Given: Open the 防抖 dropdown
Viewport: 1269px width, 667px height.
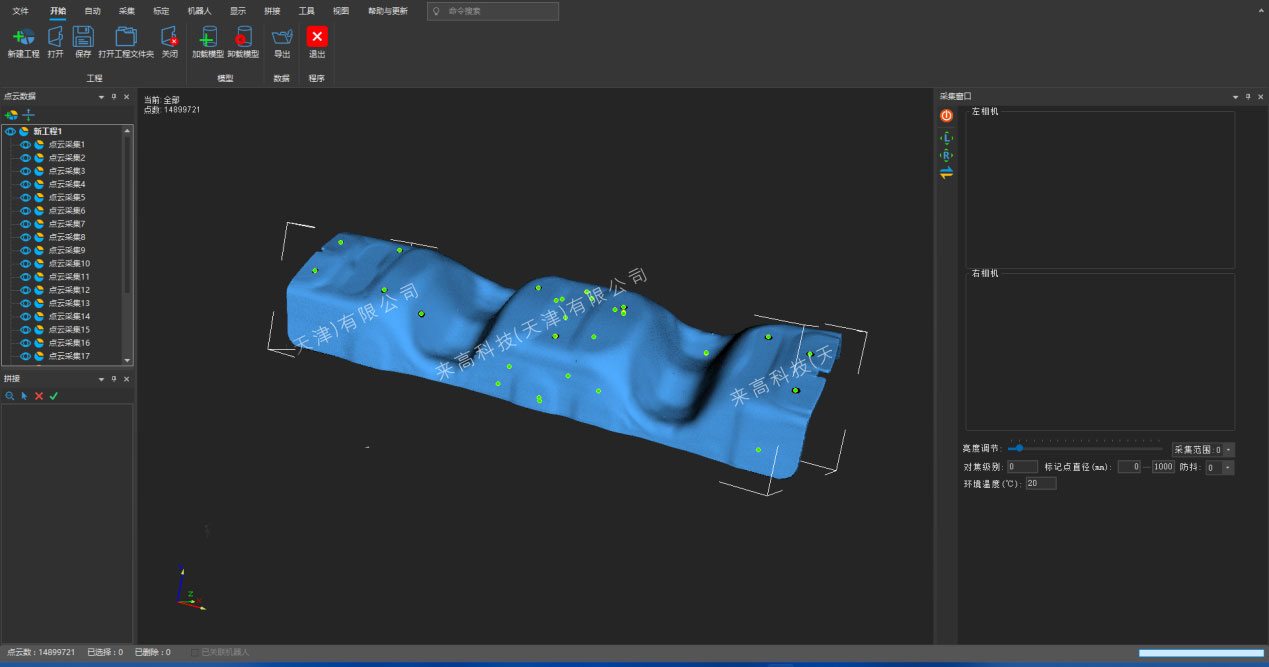Looking at the screenshot, I should [x=1227, y=467].
